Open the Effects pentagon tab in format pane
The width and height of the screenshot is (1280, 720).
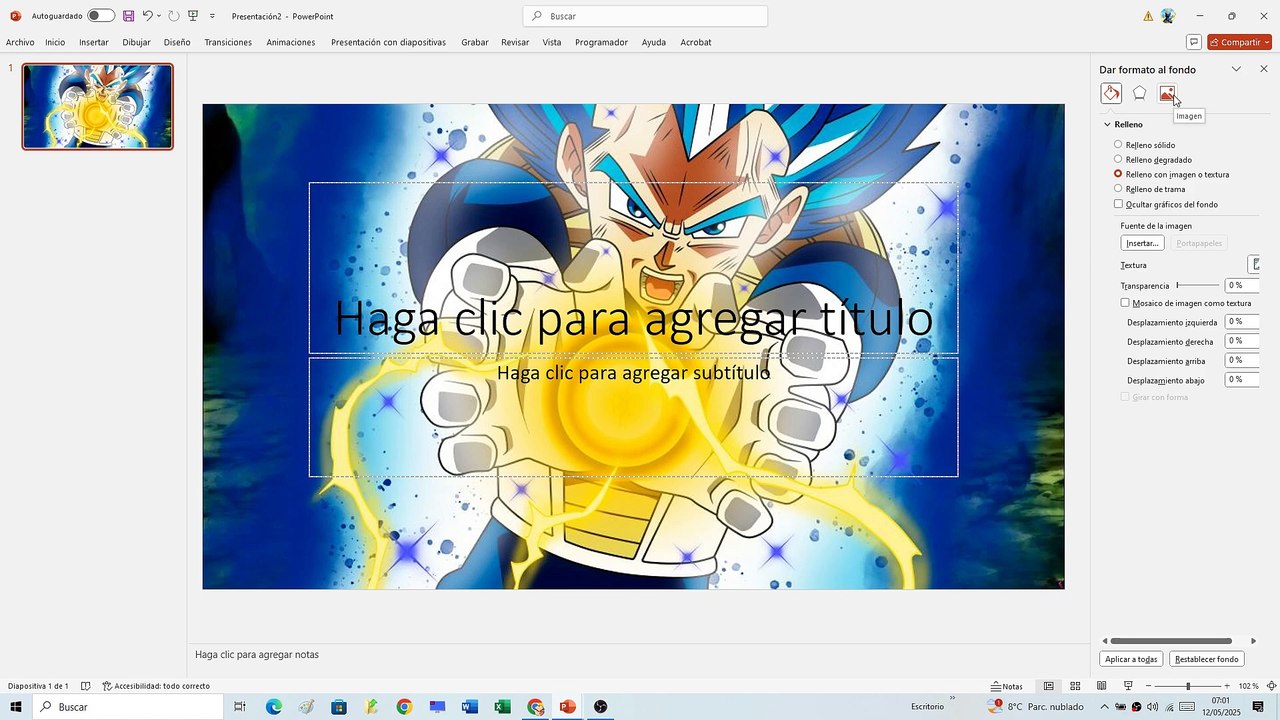tap(1139, 93)
